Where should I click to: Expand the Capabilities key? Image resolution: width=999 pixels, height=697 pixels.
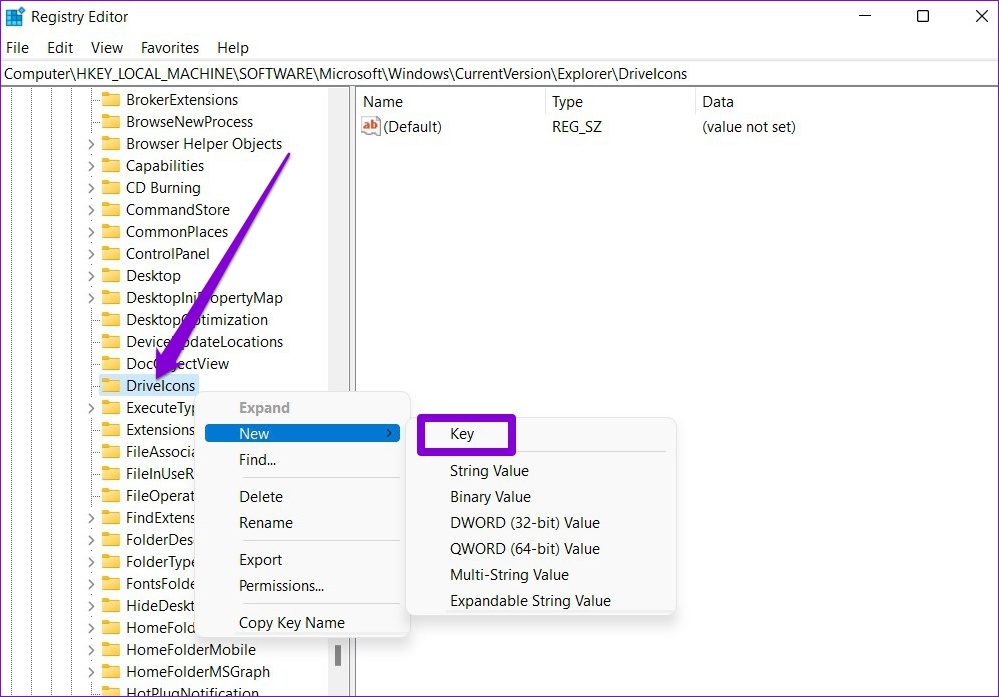point(90,166)
